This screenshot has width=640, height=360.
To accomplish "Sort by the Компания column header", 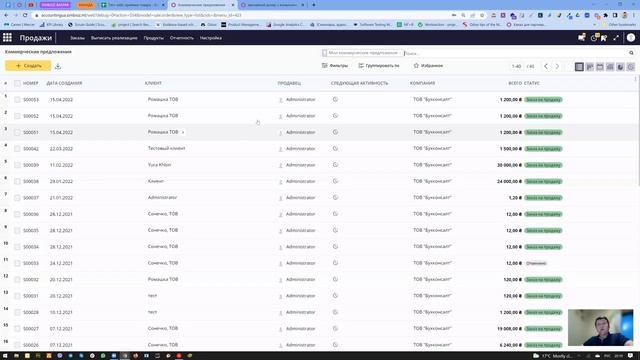I will click(422, 83).
